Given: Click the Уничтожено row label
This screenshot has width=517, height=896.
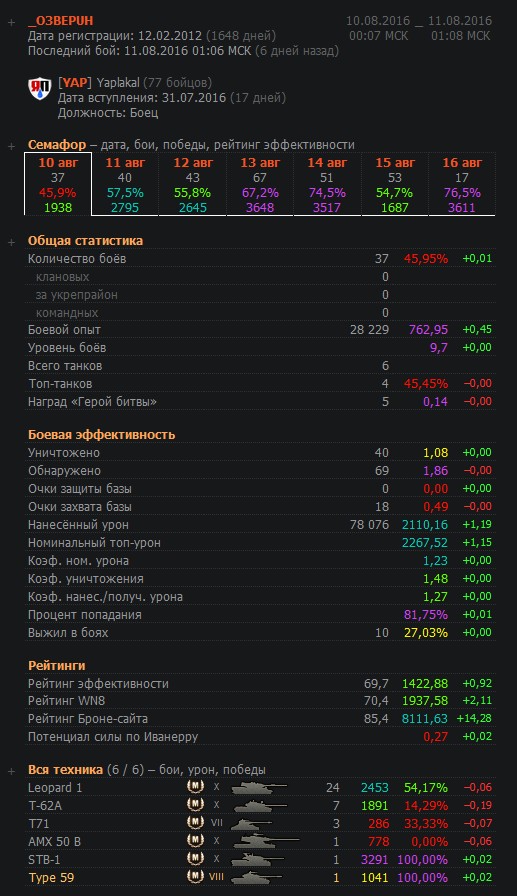Looking at the screenshot, I should (64, 453).
